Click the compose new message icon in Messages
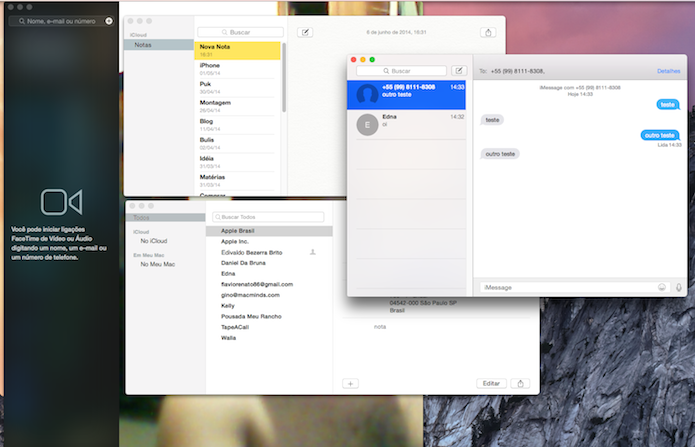695x447 pixels. point(459,71)
